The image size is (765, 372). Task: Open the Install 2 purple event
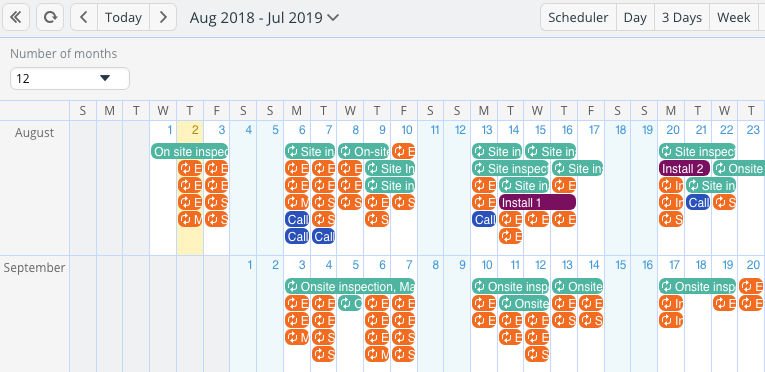(x=684, y=169)
